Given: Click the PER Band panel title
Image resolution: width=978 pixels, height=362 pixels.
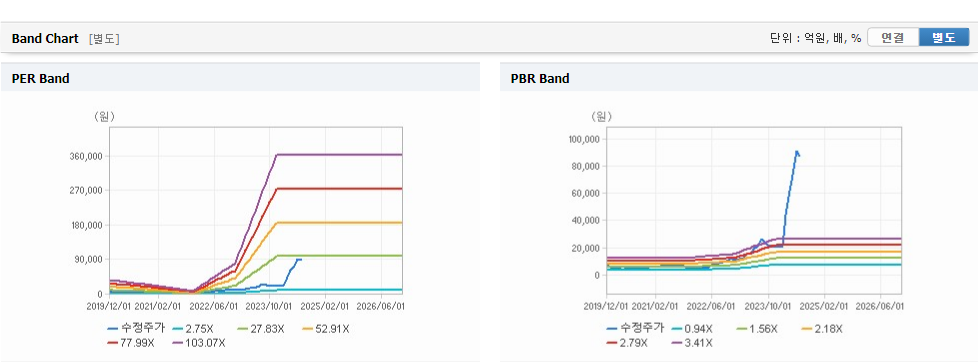Looking at the screenshot, I should [40, 79].
